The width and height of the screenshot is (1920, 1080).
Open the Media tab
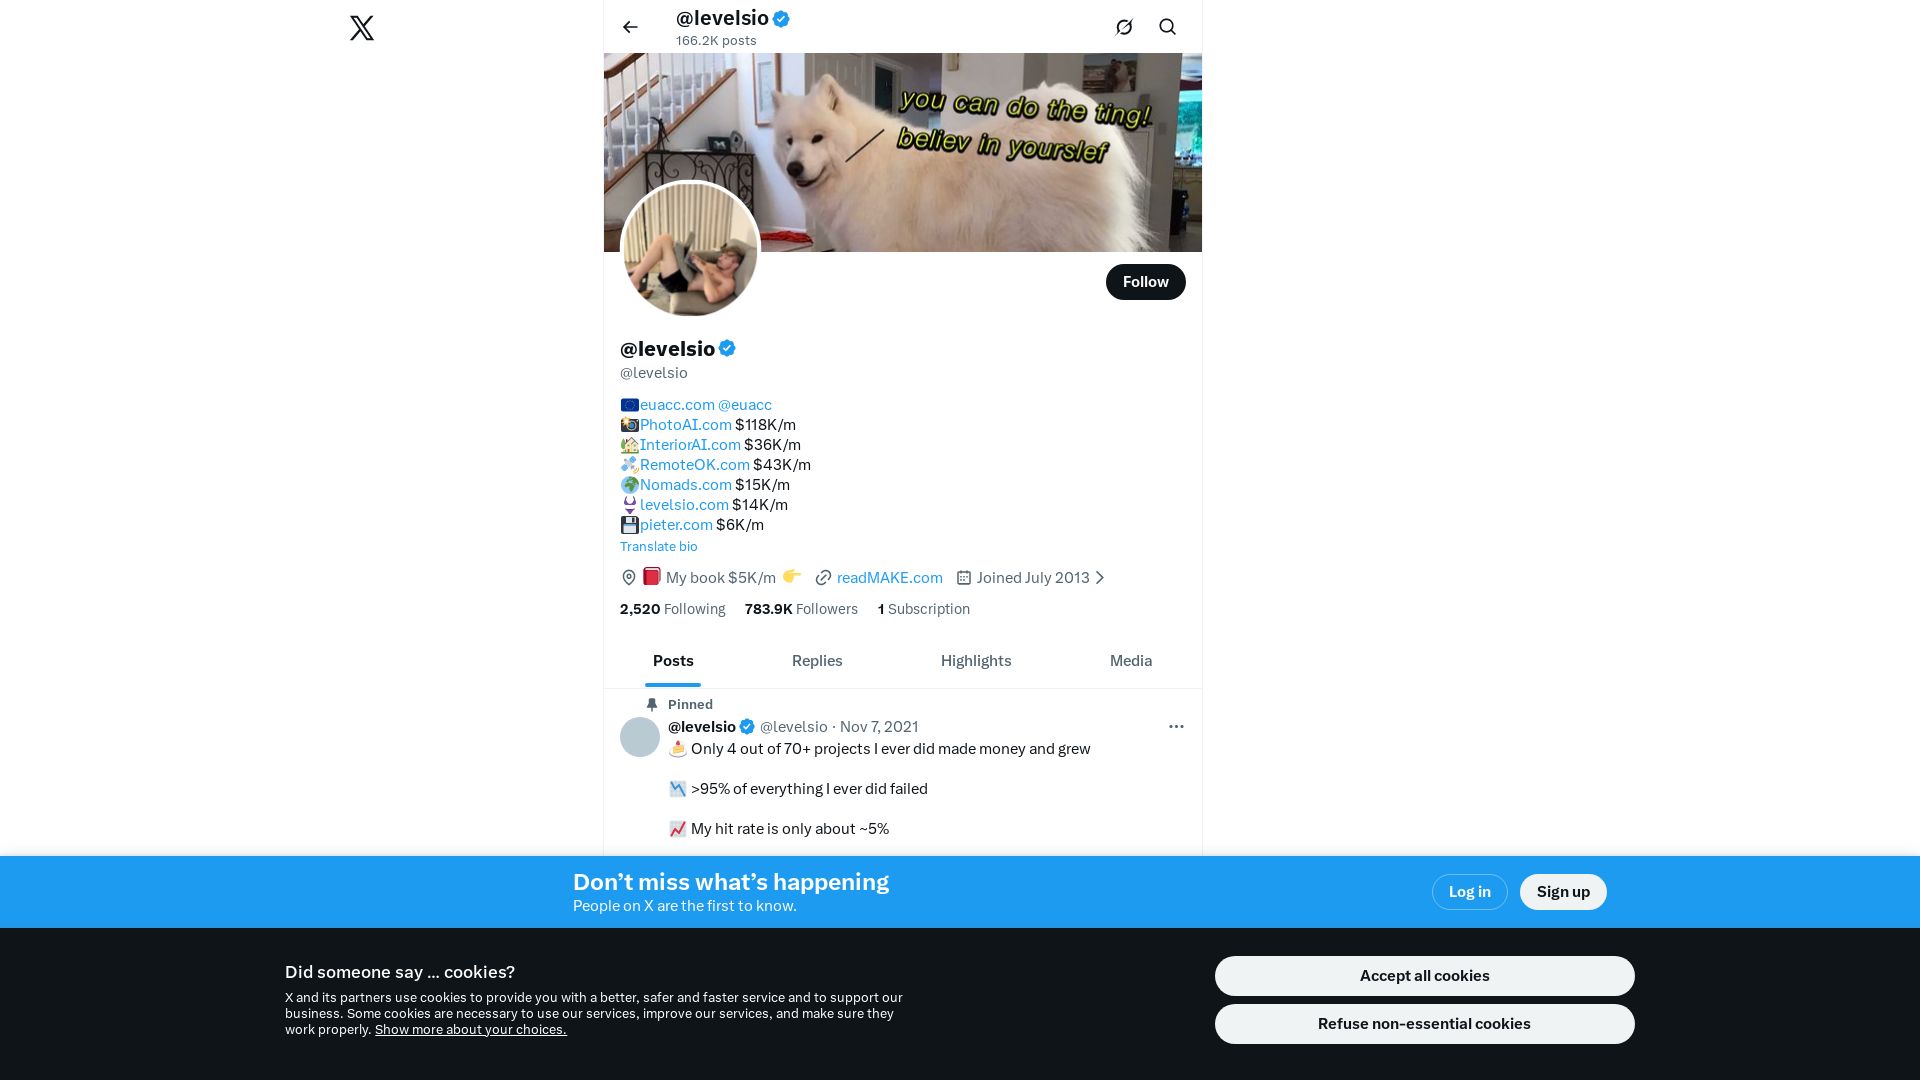point(1131,661)
